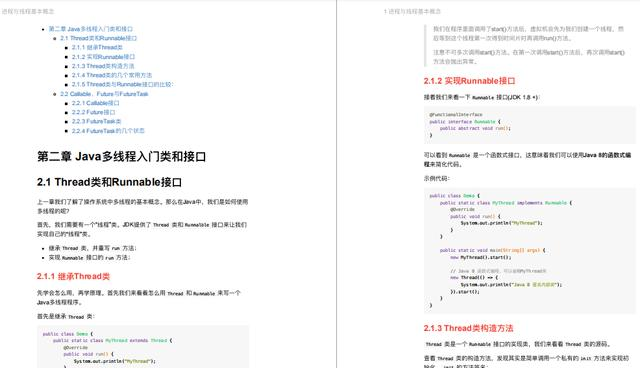The width and height of the screenshot is (640, 368).
Task: Click the '@FunctionalInterface' code line
Action: [456, 115]
